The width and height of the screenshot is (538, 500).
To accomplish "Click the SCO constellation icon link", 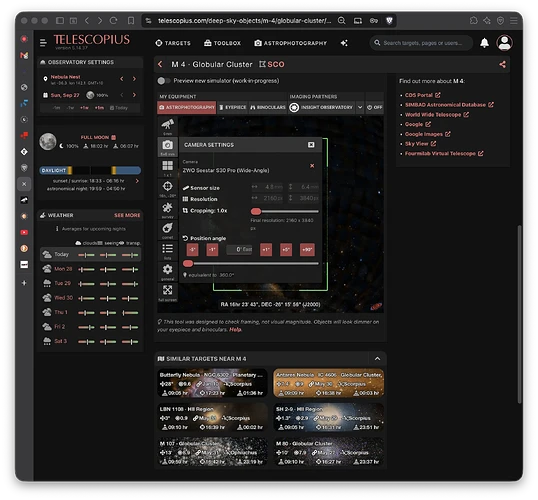I will coord(271,64).
